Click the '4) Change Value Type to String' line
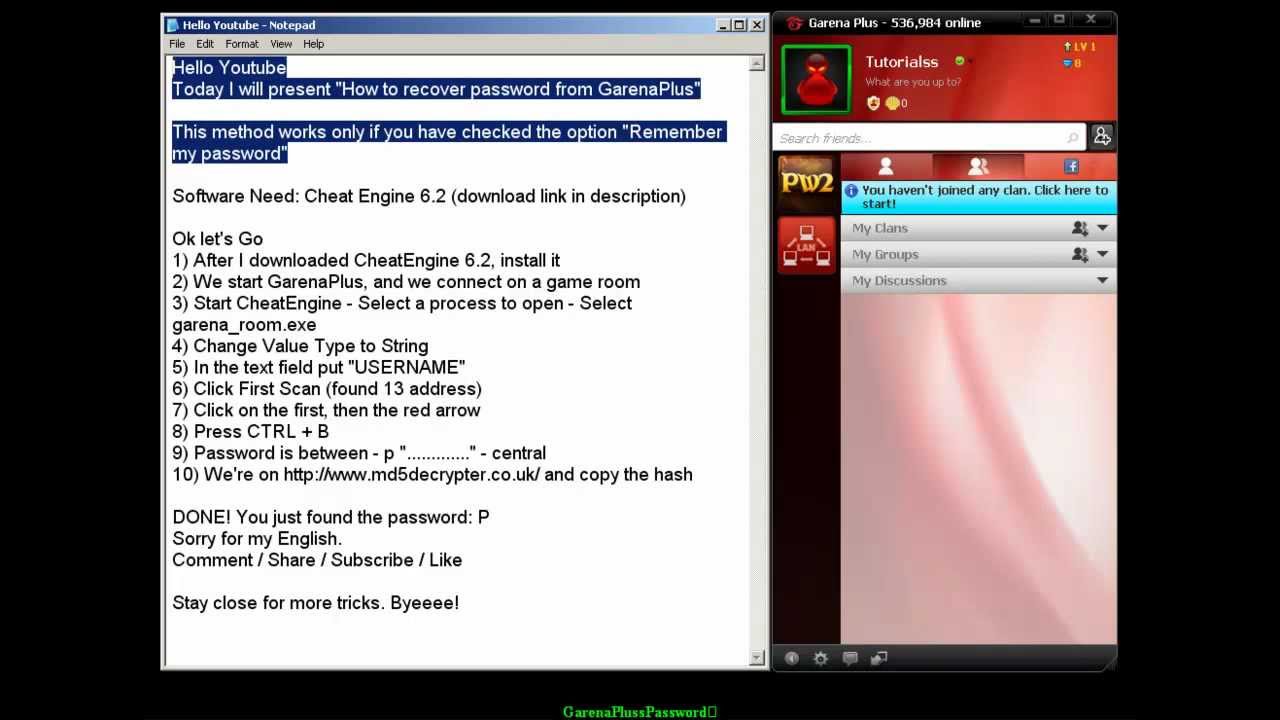This screenshot has height=720, width=1280. (x=300, y=346)
